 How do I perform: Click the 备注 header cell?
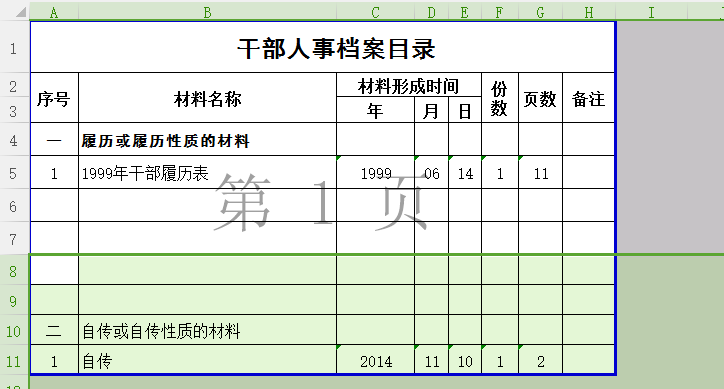click(x=588, y=98)
